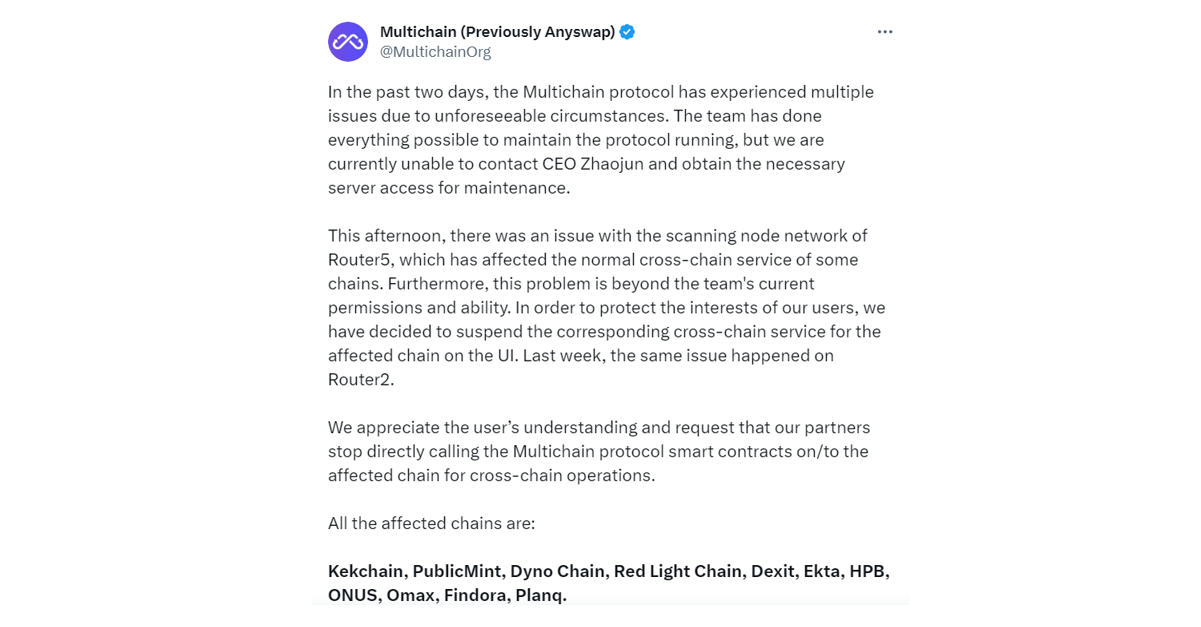1201x627 pixels.
Task: Click the paragraph starting "We appreciate the user's"
Action: tap(599, 452)
